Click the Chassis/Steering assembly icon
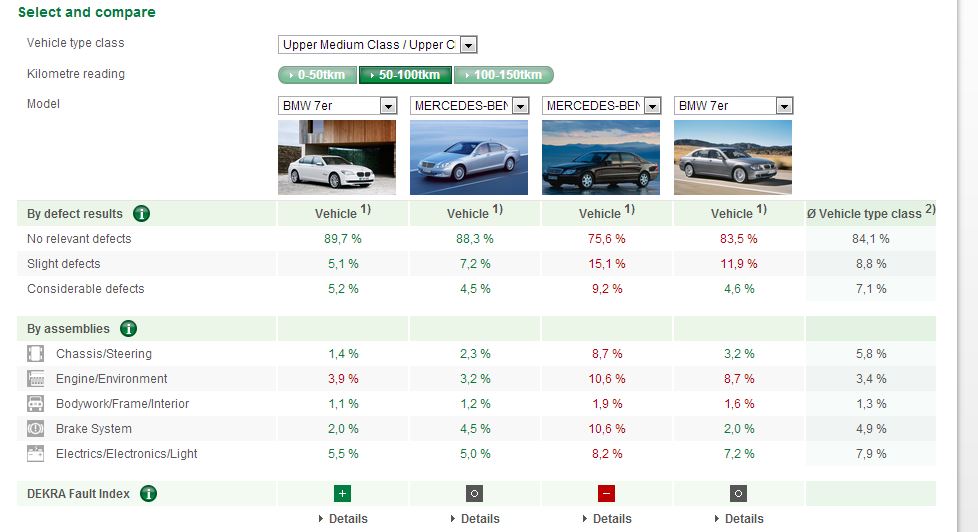Image resolution: width=978 pixels, height=532 pixels. 36,354
